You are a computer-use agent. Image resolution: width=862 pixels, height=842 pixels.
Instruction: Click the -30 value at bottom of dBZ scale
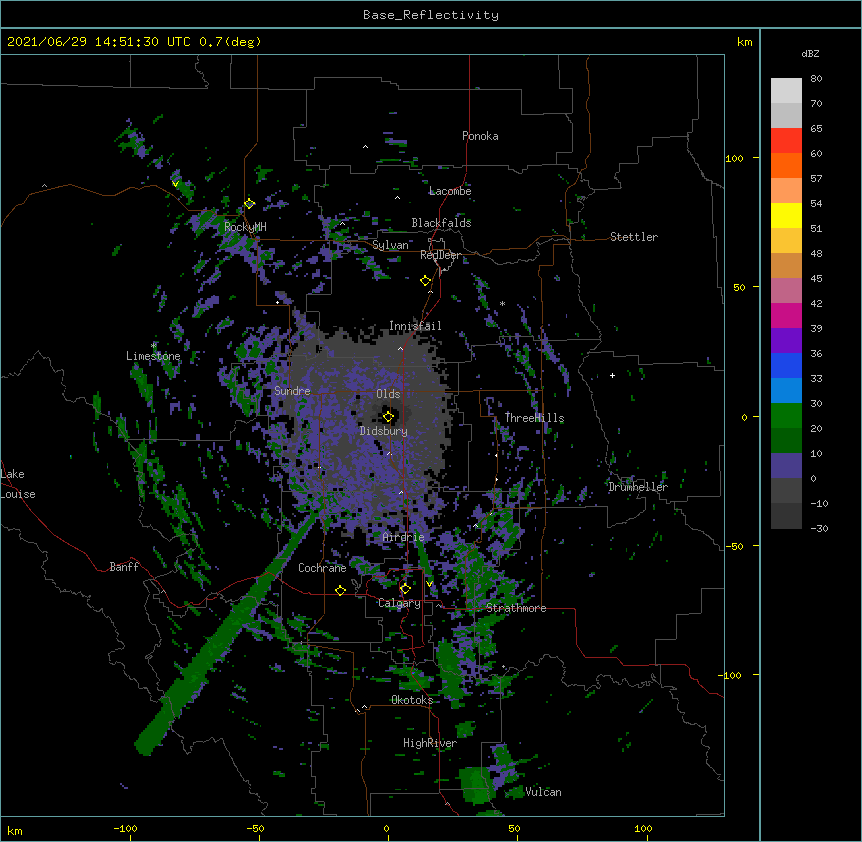[819, 529]
